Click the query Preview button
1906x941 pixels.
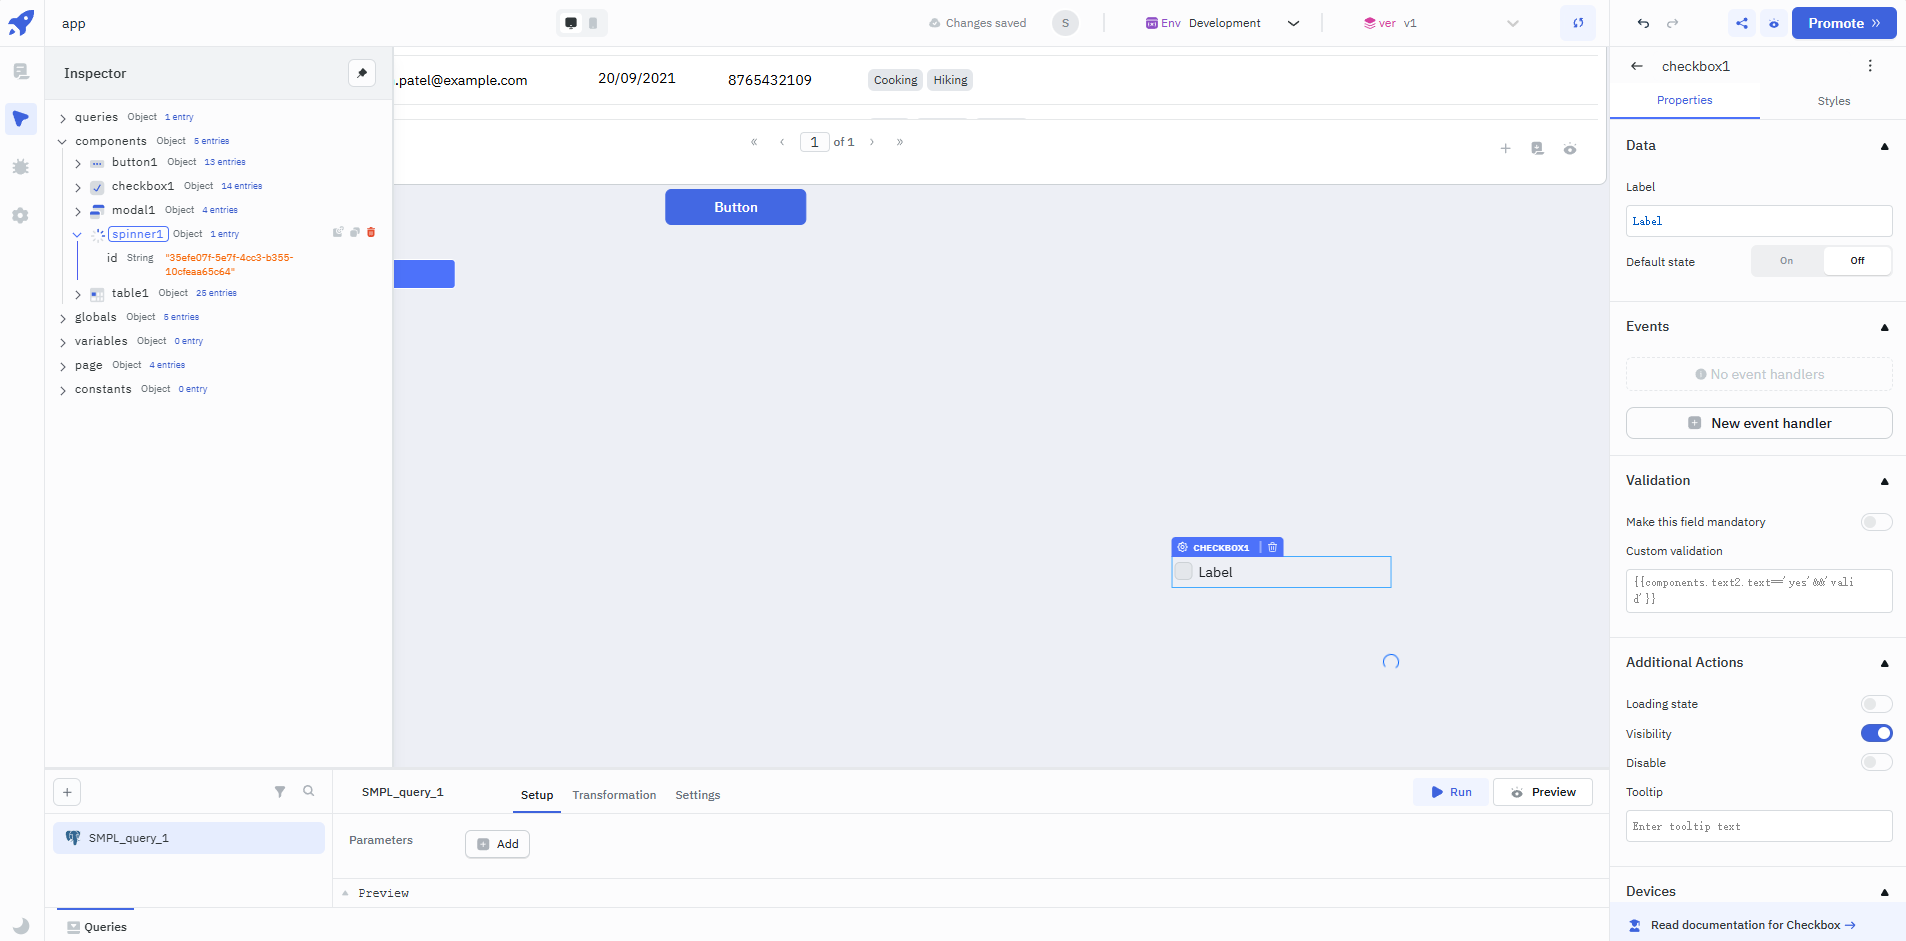click(x=1543, y=792)
